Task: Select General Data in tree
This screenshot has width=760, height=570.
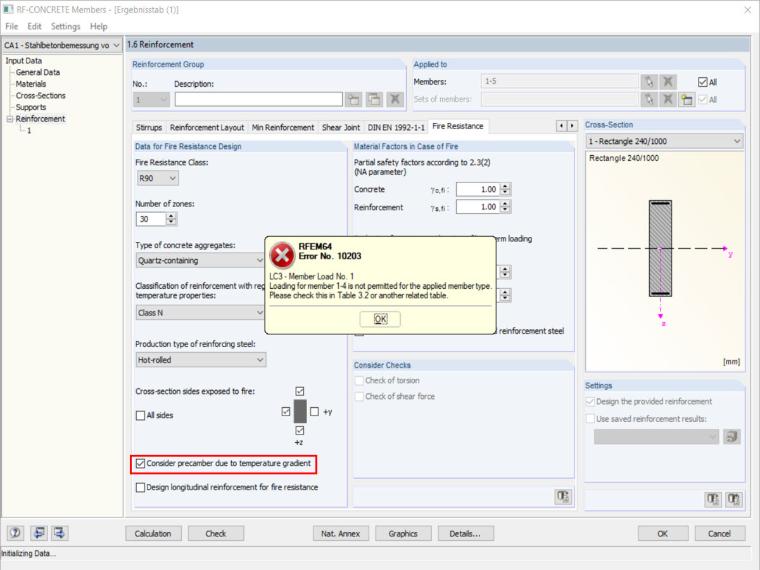Action: (x=38, y=72)
